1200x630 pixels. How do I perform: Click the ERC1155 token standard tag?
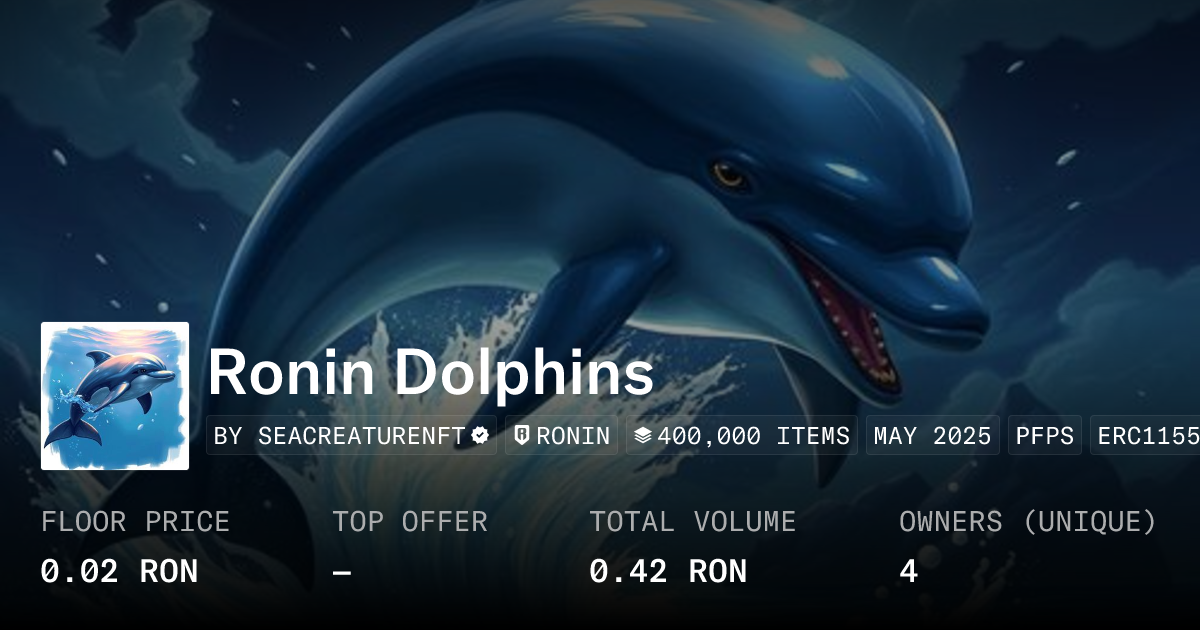pos(1145,436)
